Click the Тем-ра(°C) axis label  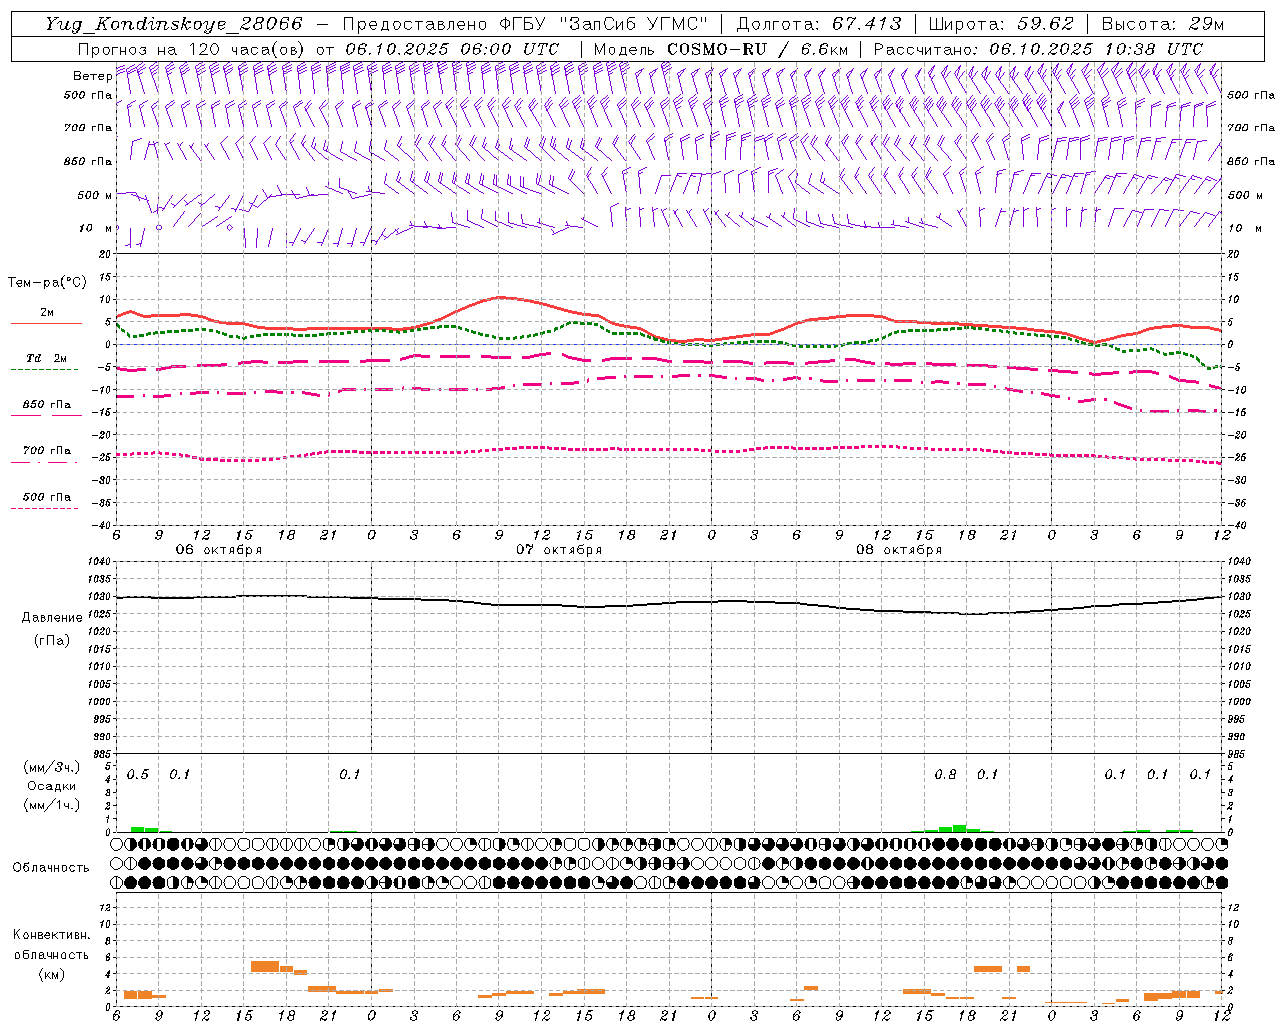[x=47, y=283]
